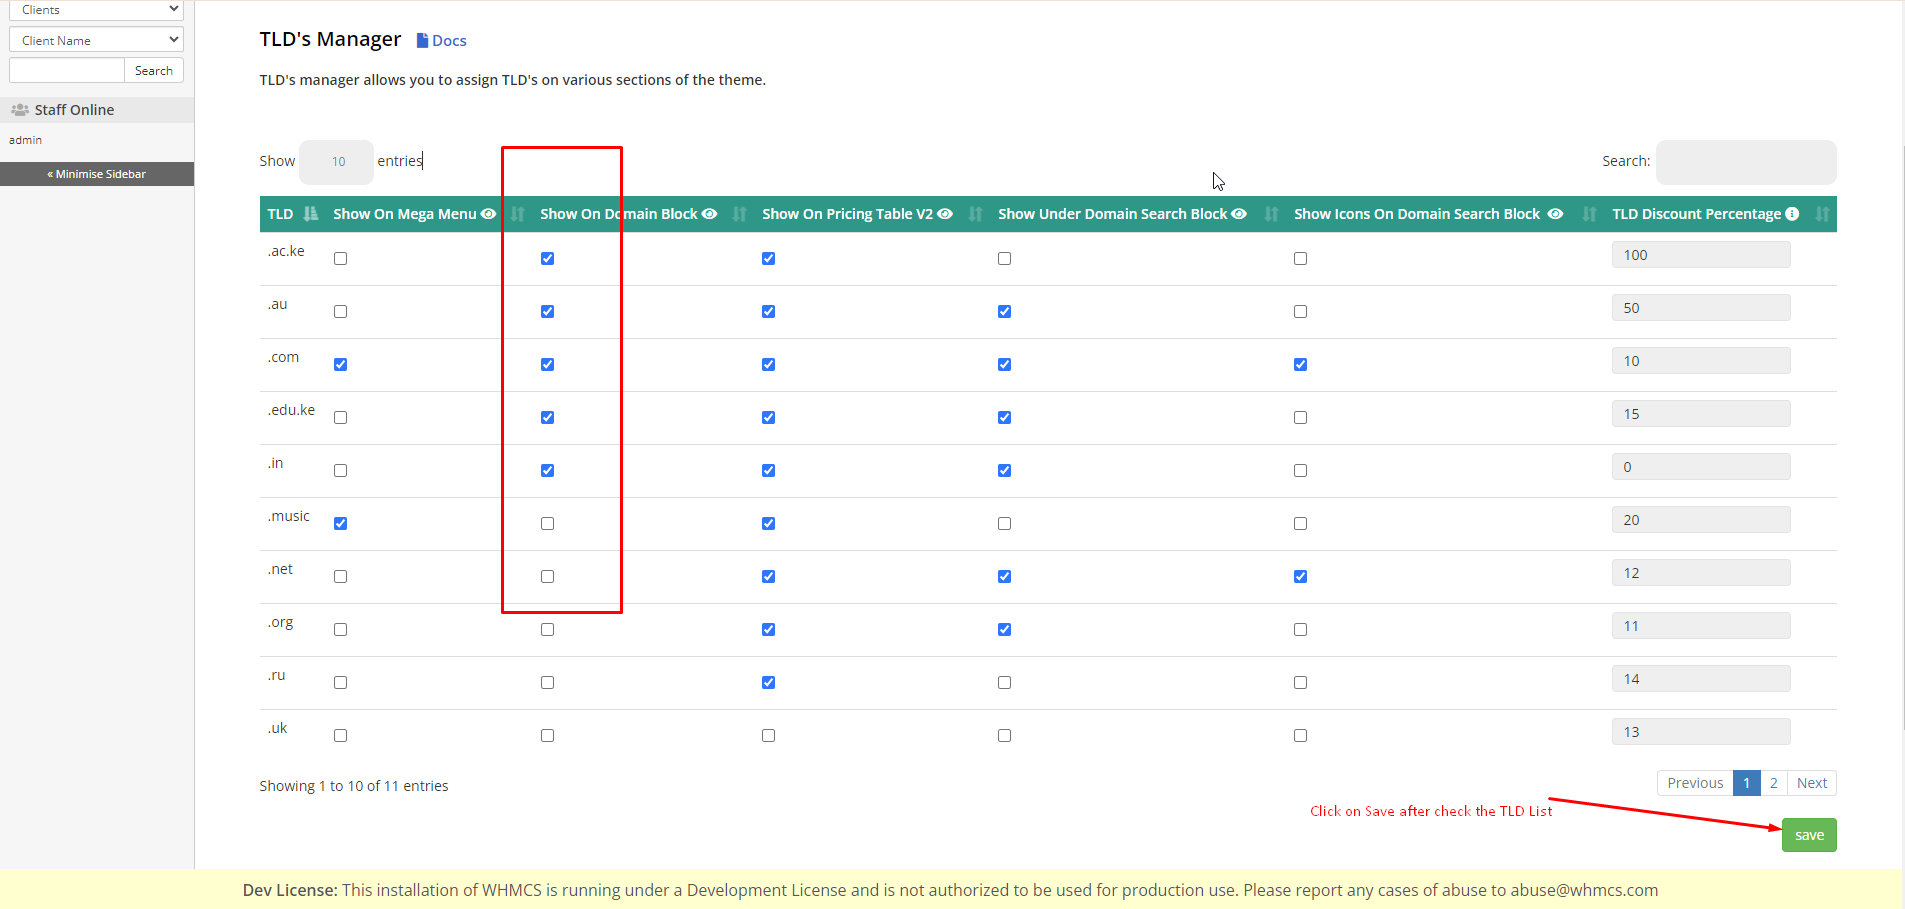
Task: Click the green save button
Action: [x=1808, y=835]
